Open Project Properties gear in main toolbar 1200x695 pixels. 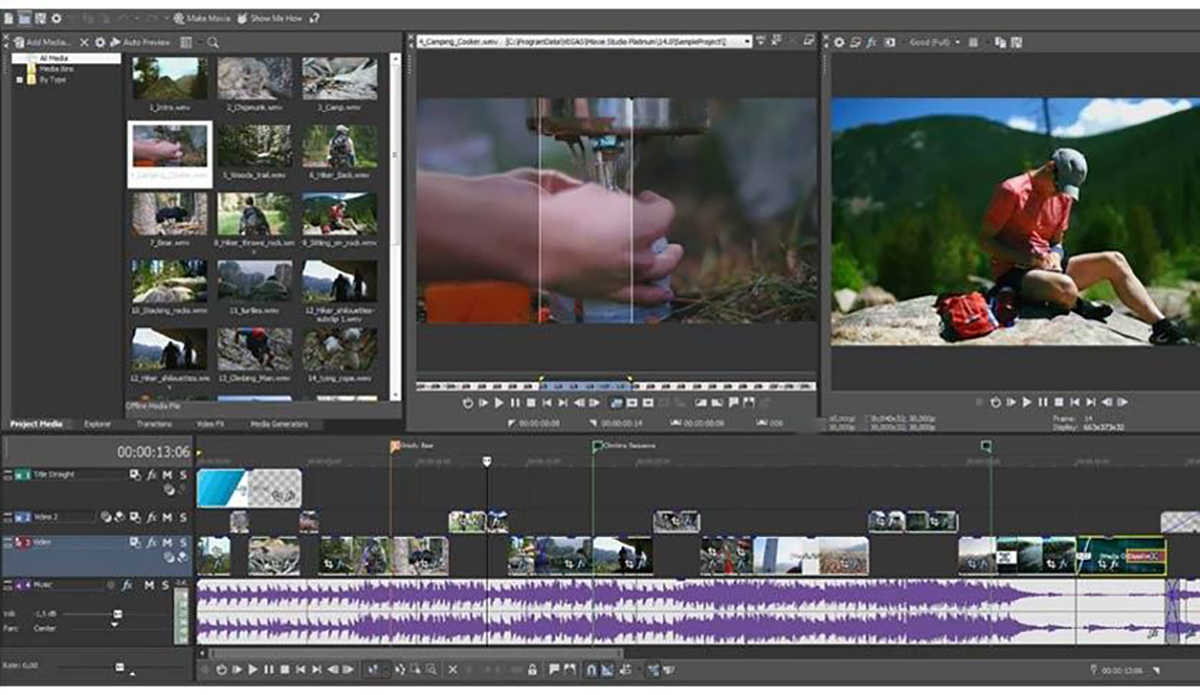click(x=56, y=18)
